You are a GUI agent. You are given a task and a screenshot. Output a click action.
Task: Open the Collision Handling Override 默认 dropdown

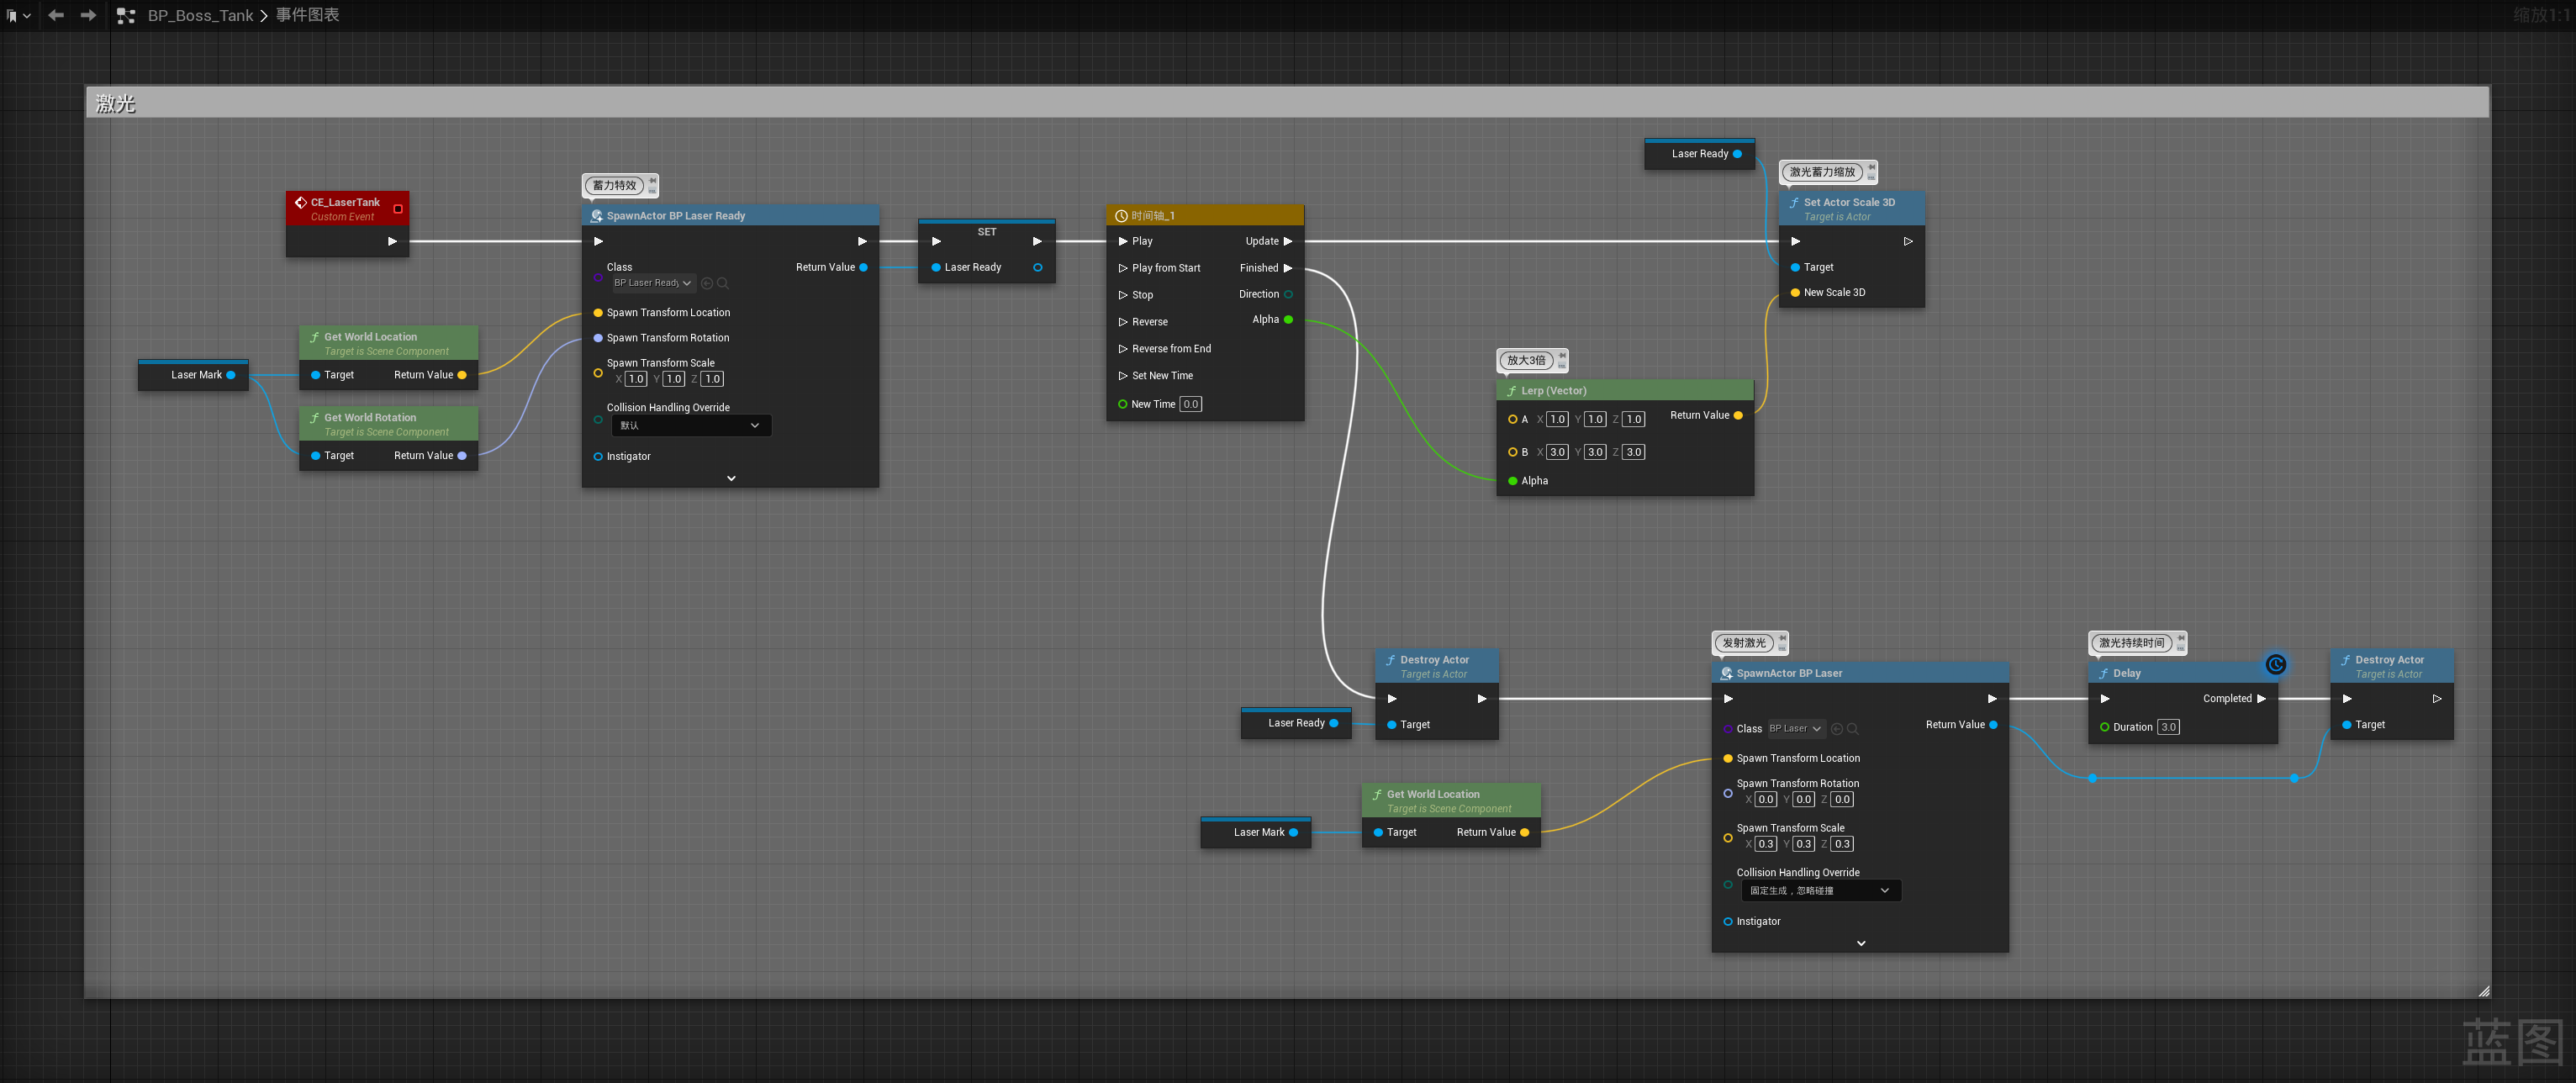coord(690,425)
